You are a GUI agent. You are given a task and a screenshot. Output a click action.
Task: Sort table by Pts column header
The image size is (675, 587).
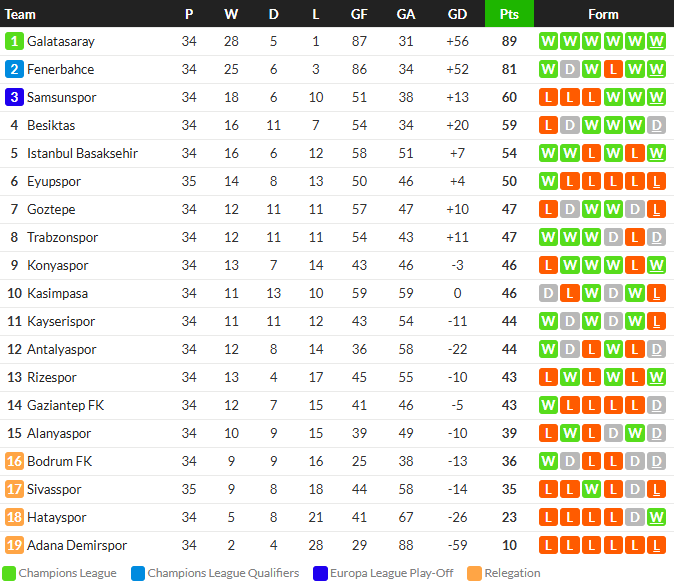click(x=509, y=14)
